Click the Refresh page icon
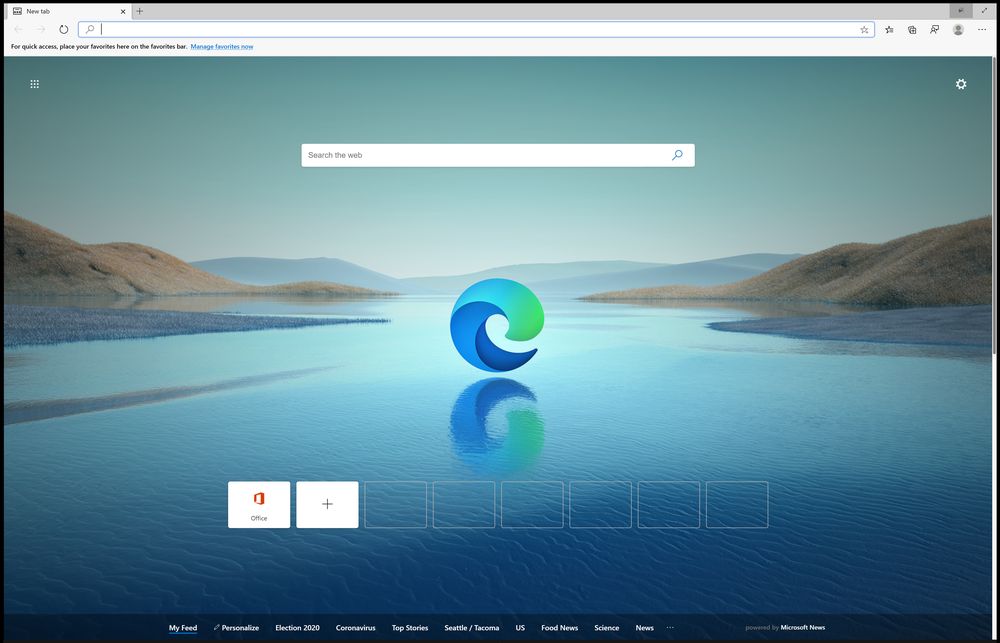 [x=64, y=30]
